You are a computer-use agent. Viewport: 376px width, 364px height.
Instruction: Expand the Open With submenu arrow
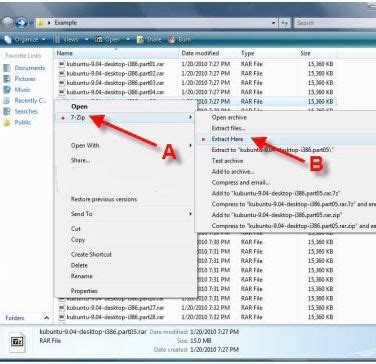[191, 145]
